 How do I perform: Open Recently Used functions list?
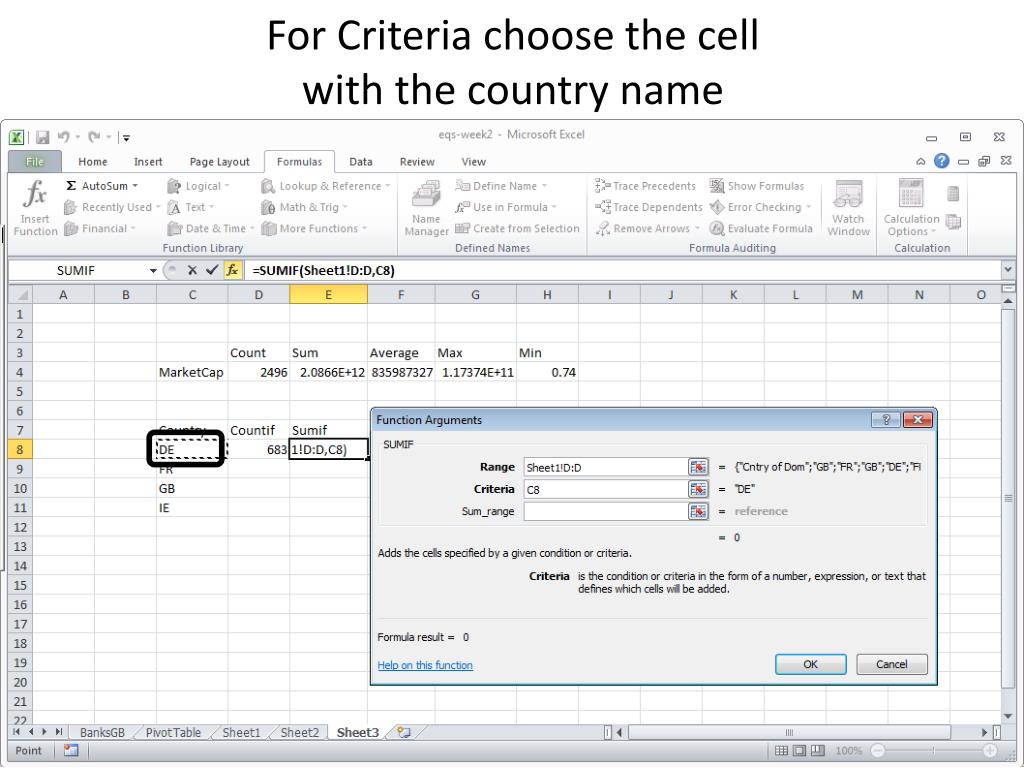(112, 207)
